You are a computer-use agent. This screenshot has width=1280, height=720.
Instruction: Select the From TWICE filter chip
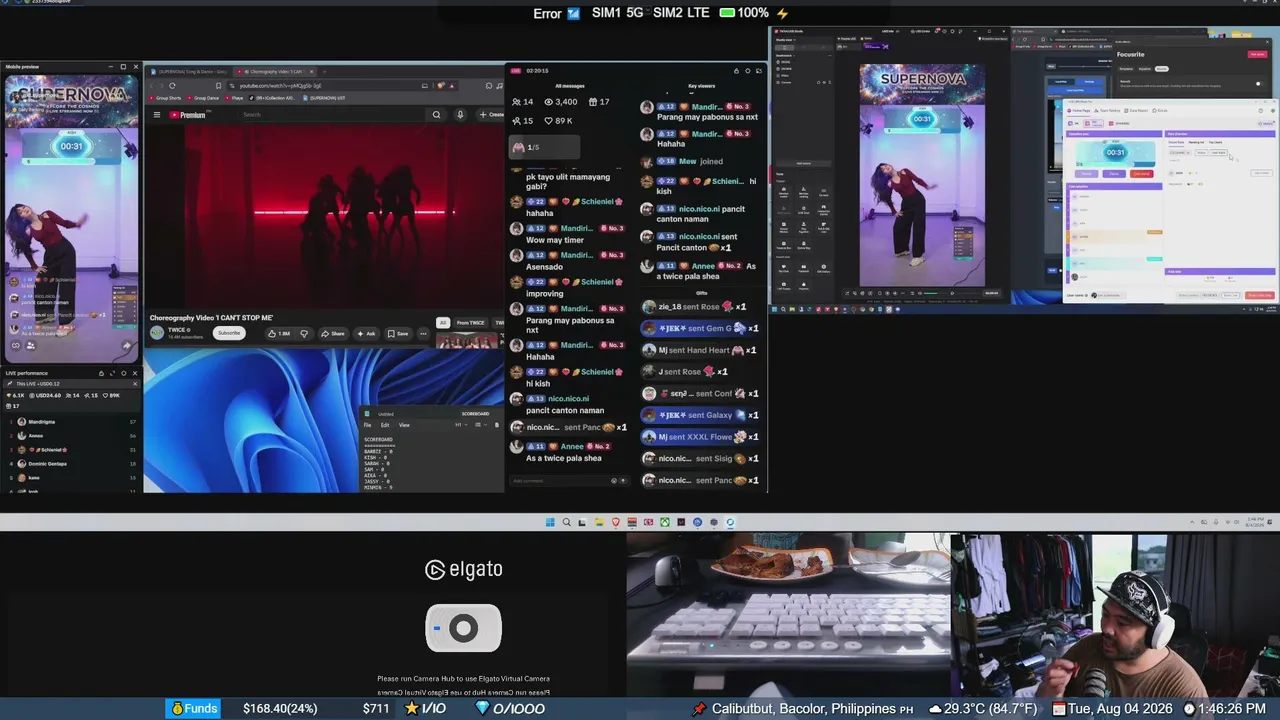pyautogui.click(x=470, y=323)
